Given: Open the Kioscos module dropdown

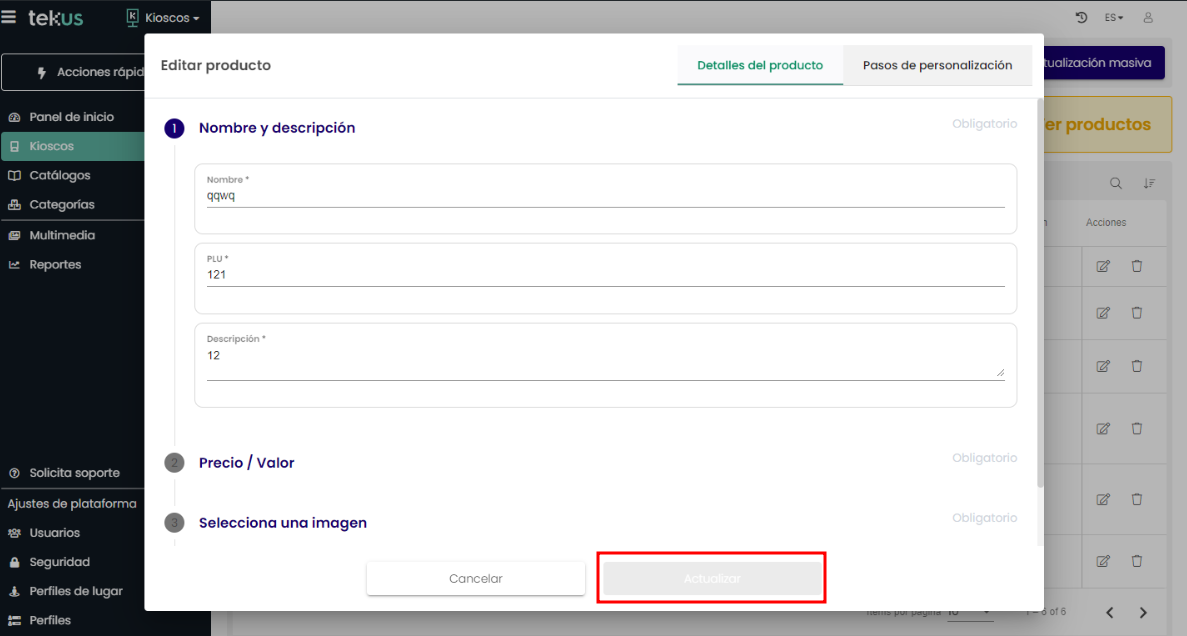Looking at the screenshot, I should point(164,18).
